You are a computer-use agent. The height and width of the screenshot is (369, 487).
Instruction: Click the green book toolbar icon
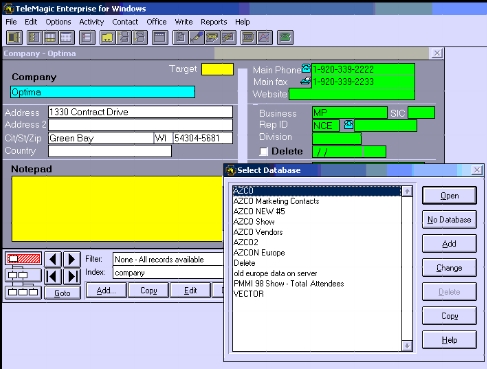tap(285, 37)
